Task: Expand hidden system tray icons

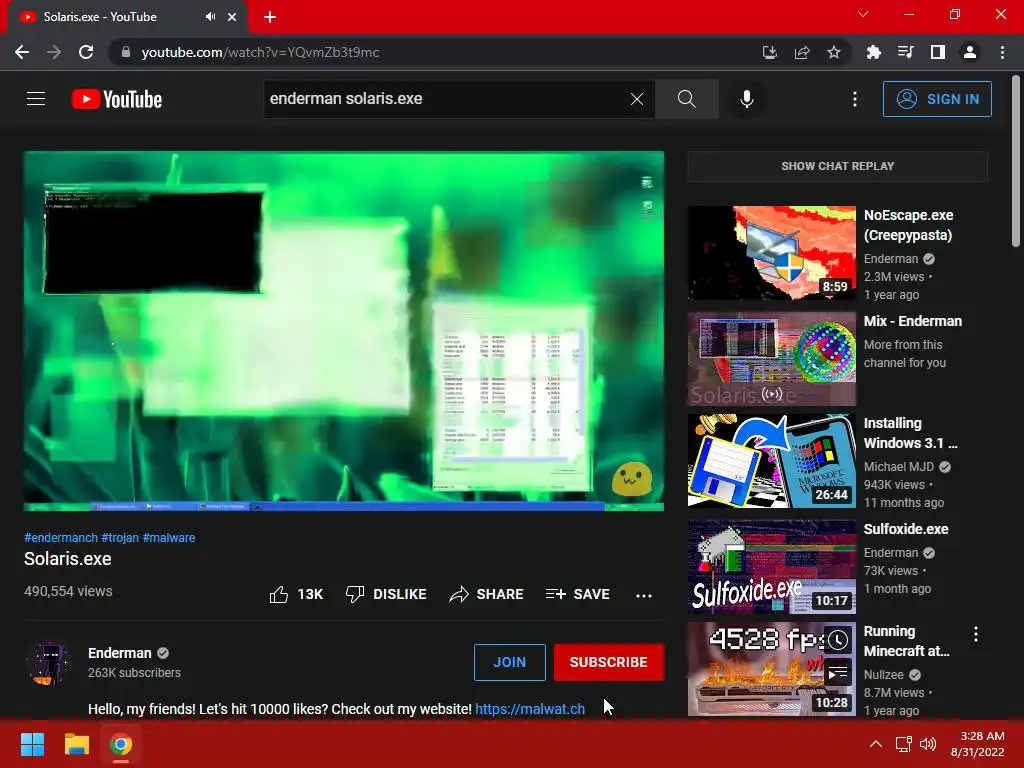Action: tap(876, 744)
